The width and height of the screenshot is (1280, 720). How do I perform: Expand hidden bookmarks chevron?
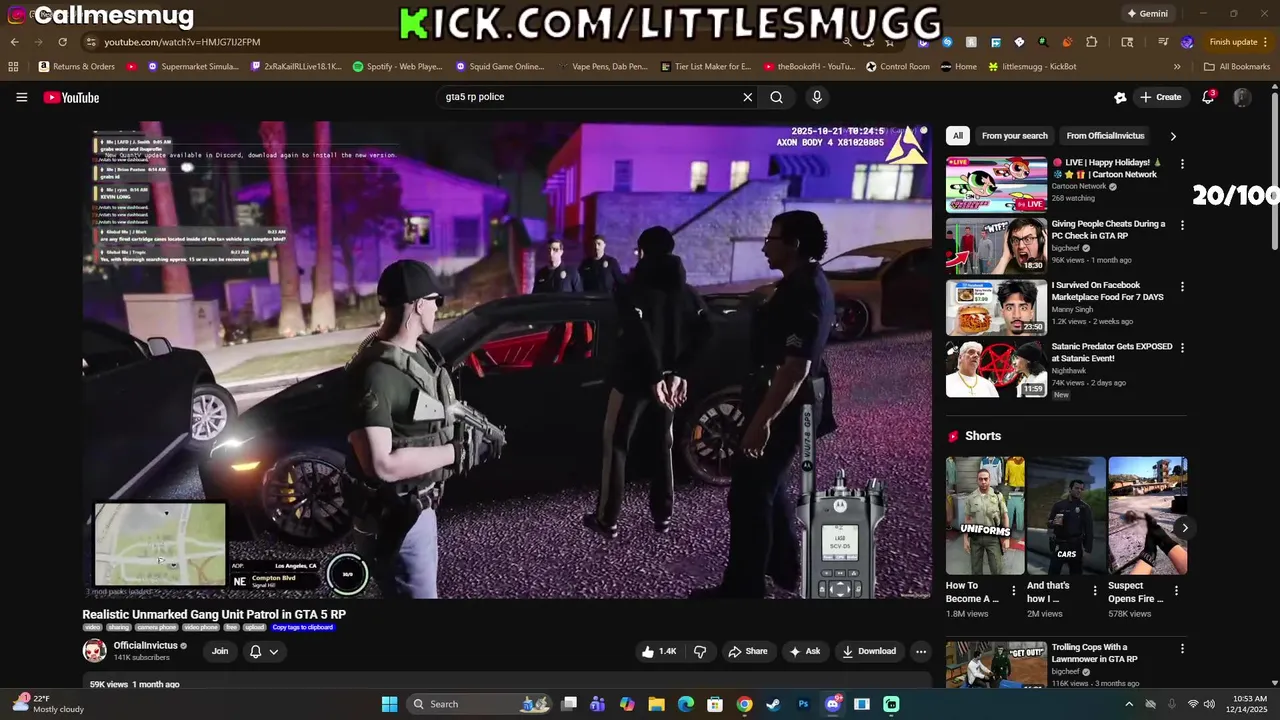pos(1177,67)
